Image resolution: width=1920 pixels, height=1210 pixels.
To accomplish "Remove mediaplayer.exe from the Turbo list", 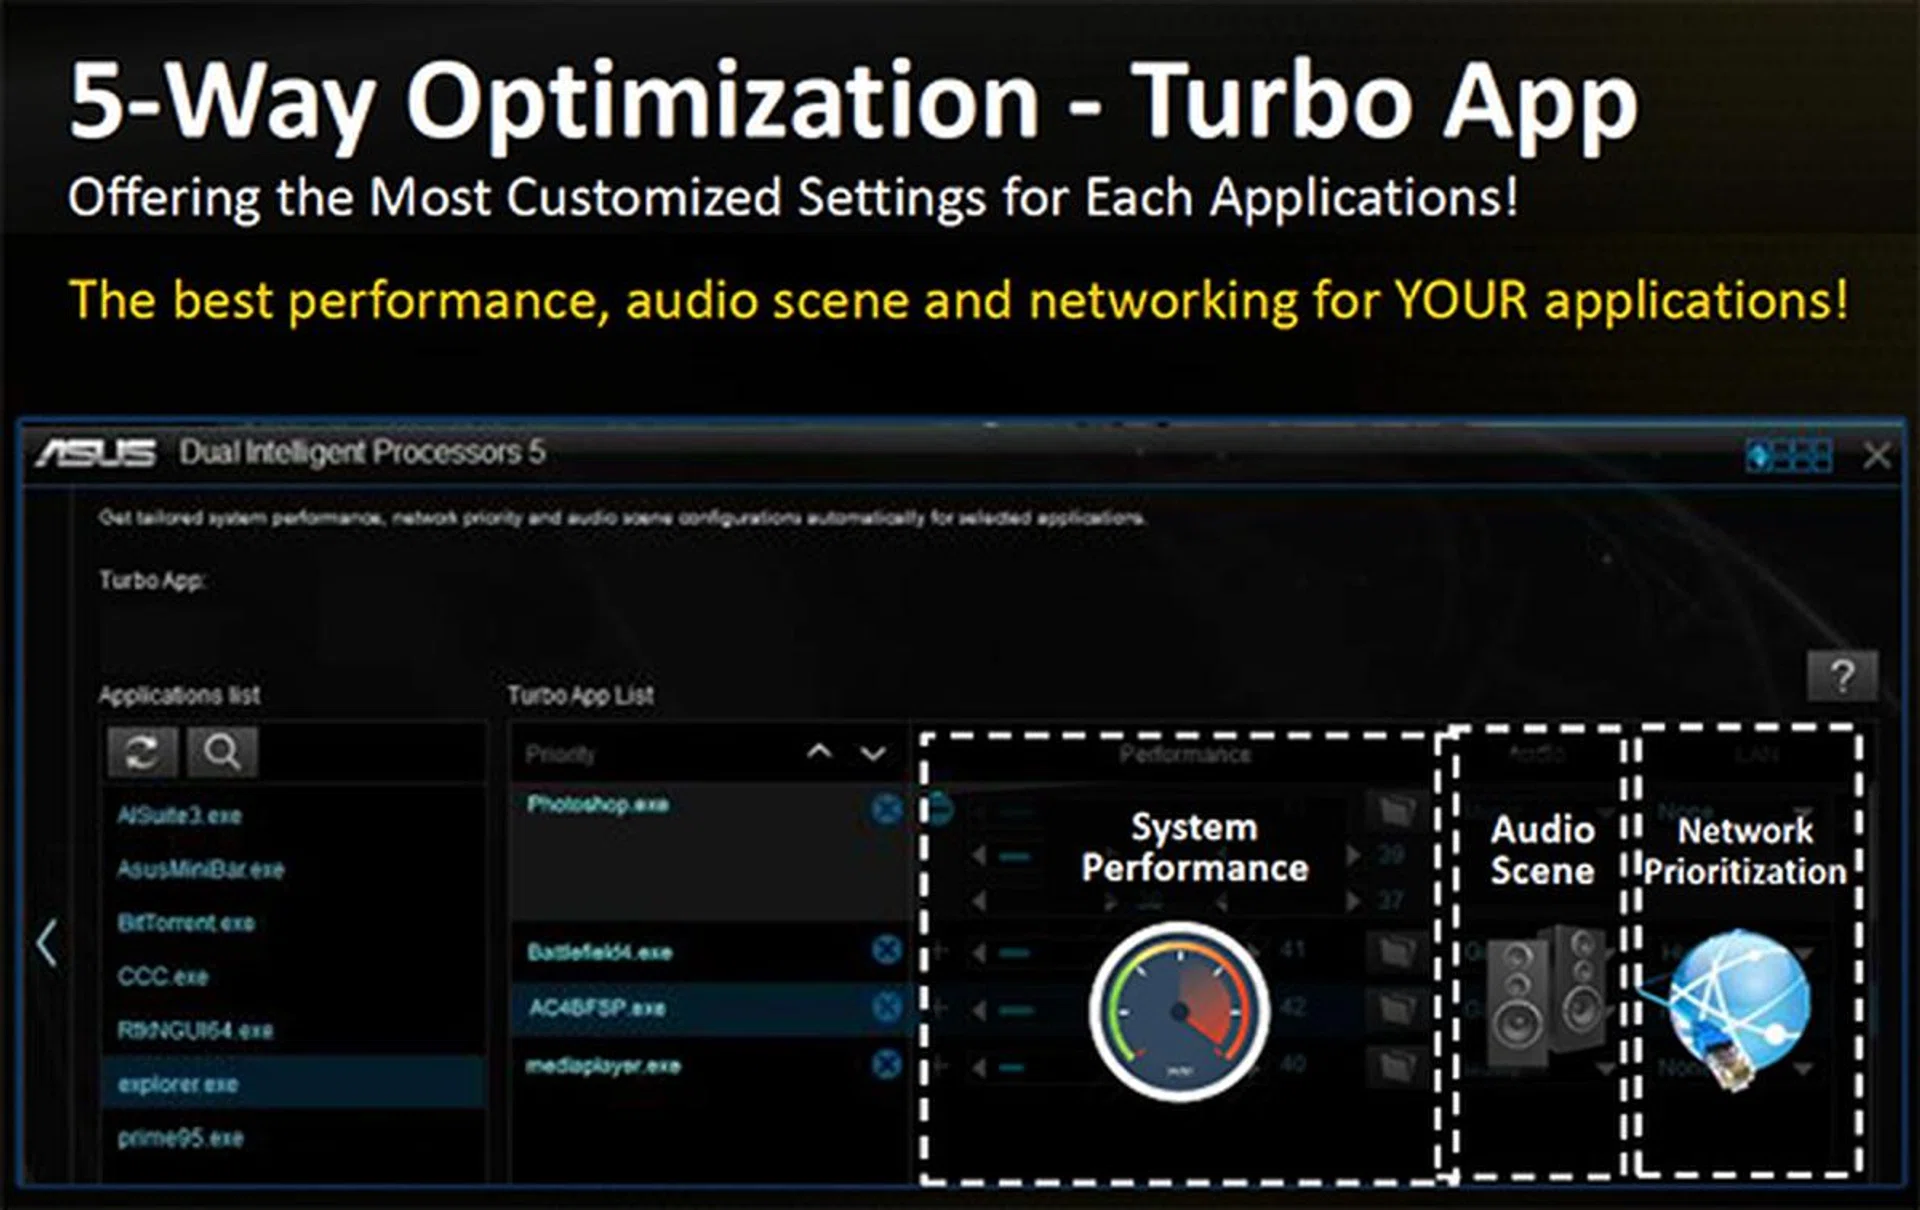I will point(886,1064).
